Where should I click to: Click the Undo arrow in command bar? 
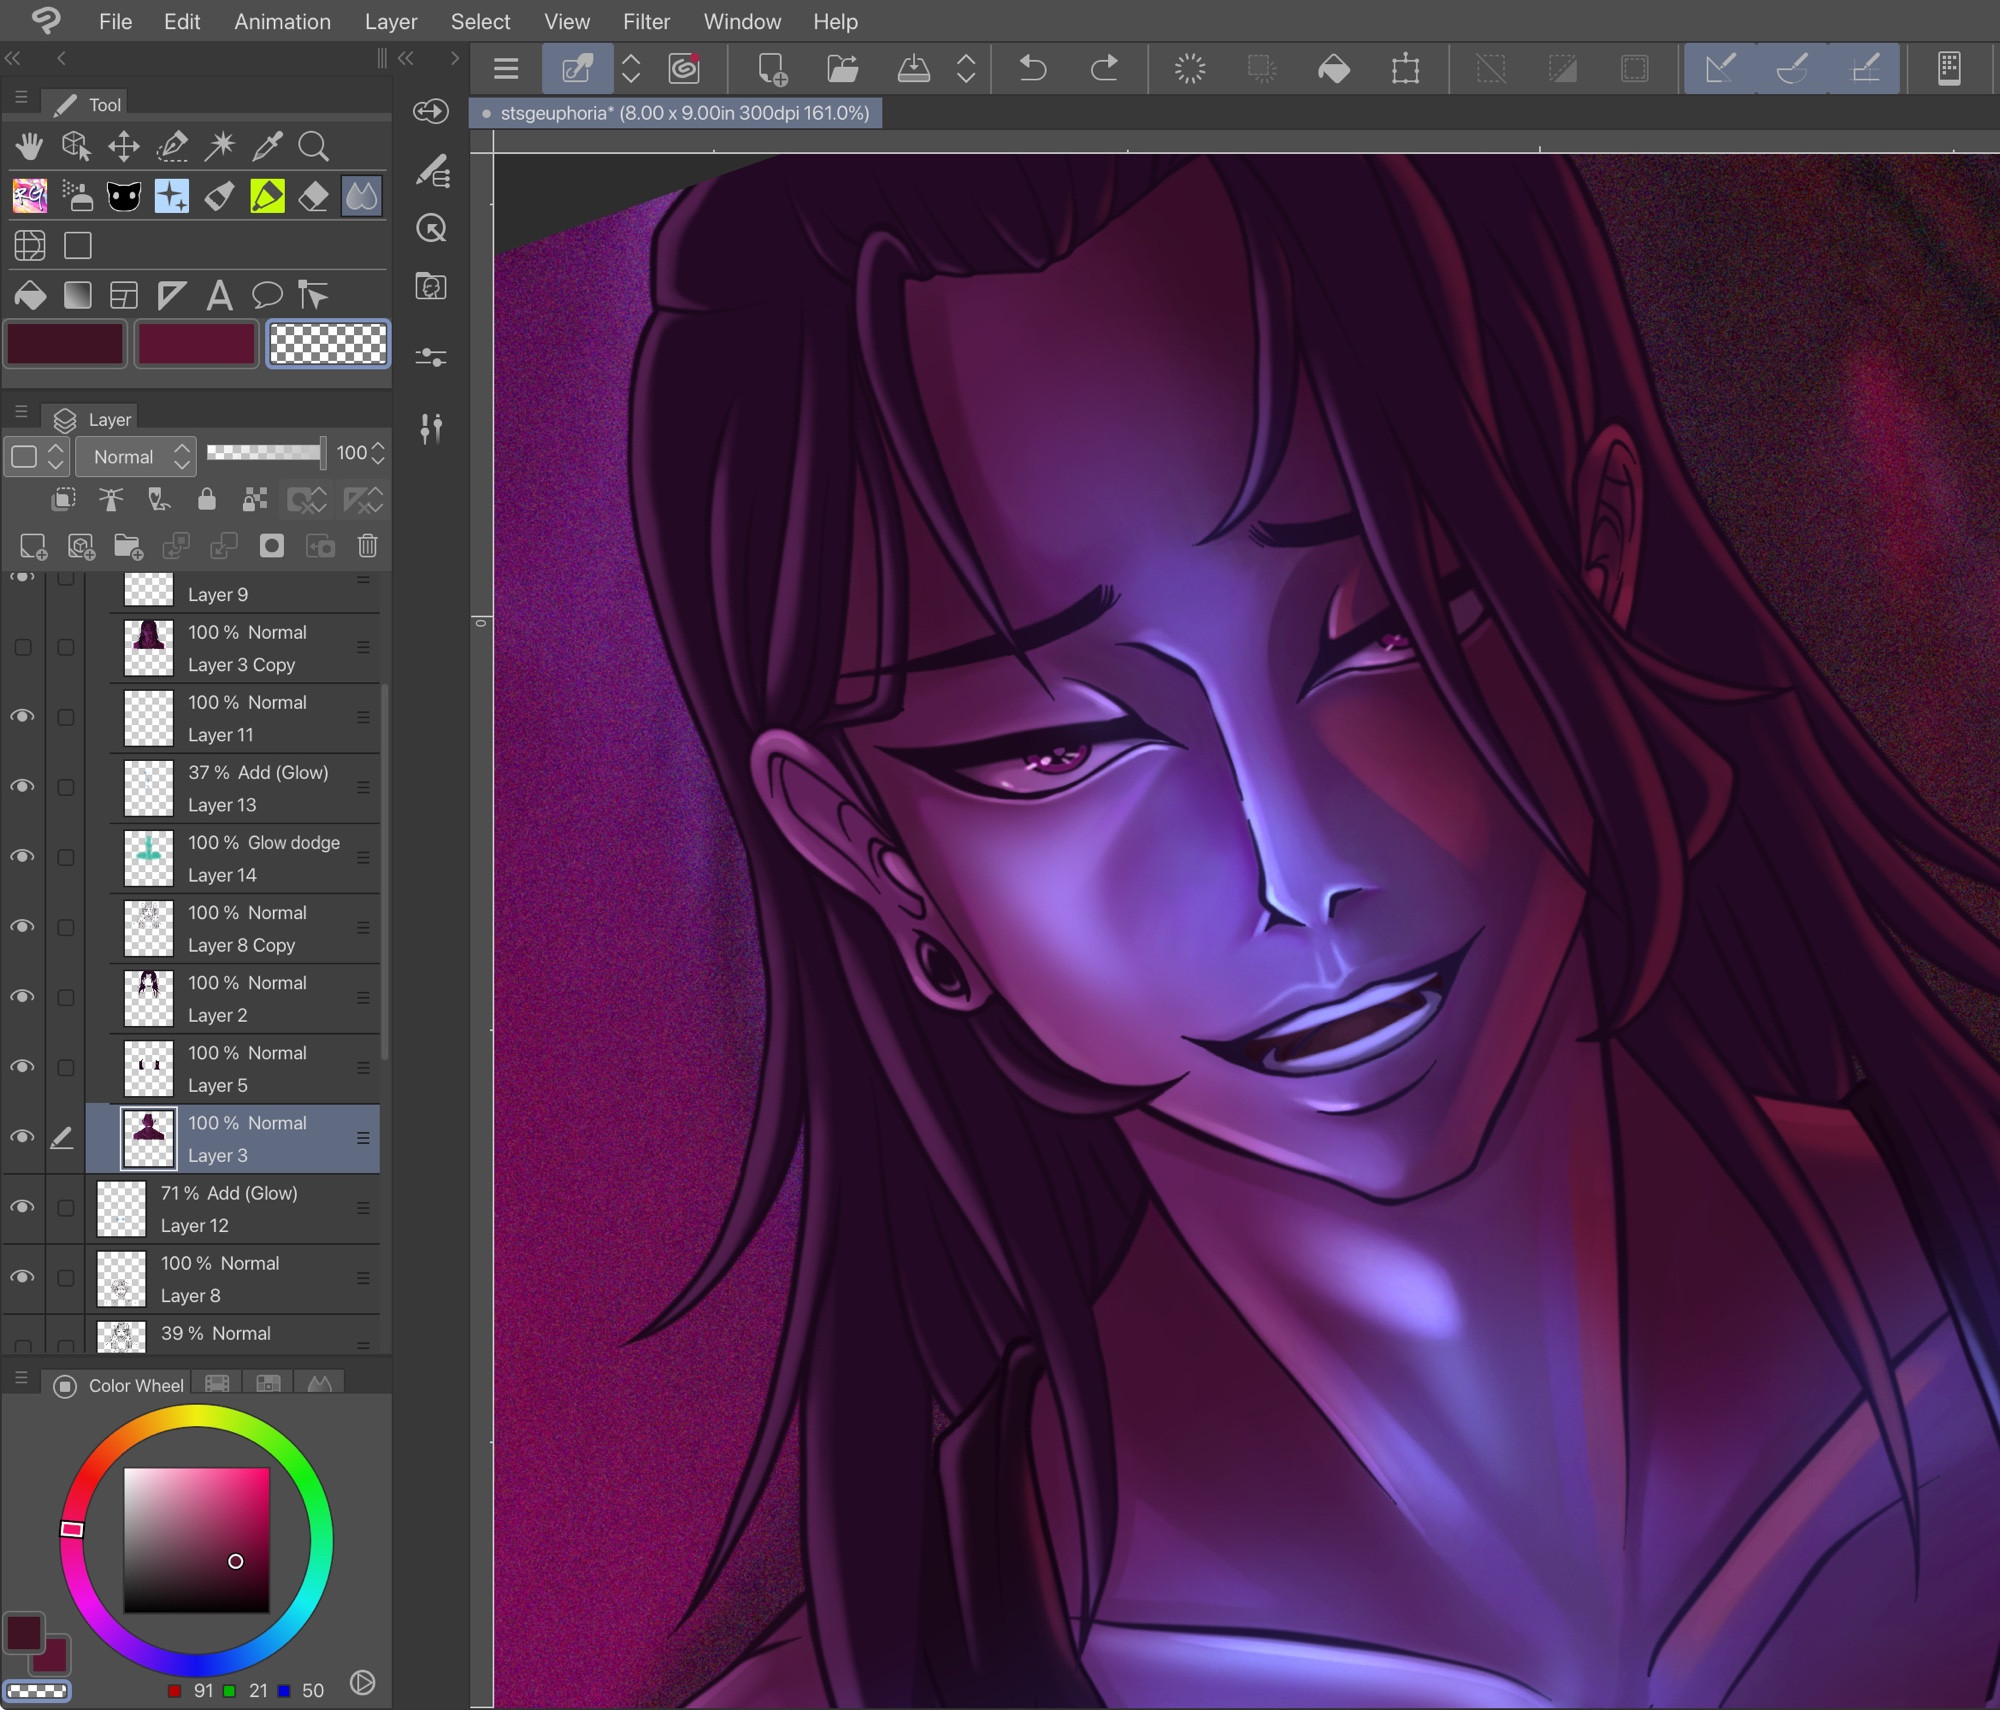click(1033, 68)
